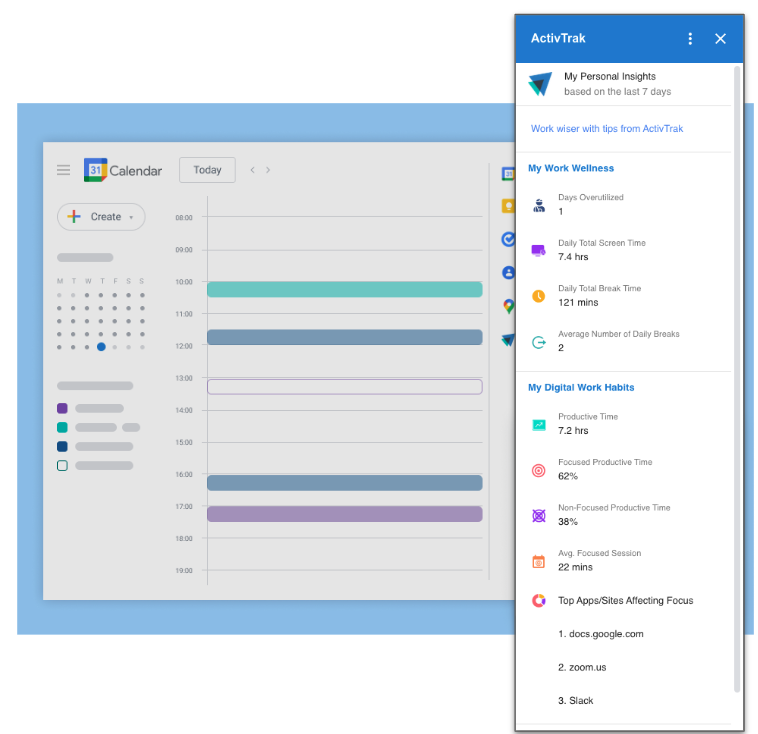Click the Google Calendar 31 logo

(95, 170)
